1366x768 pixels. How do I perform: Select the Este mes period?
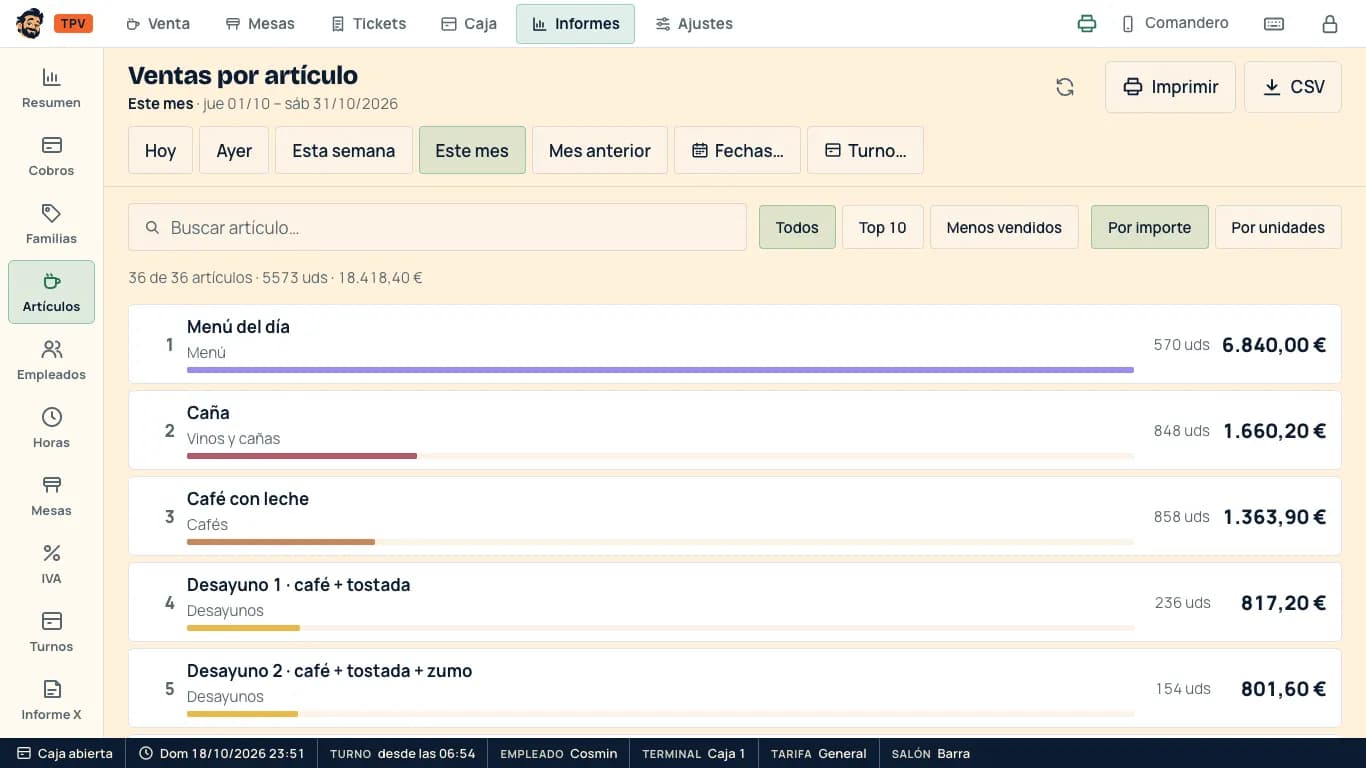pos(472,150)
